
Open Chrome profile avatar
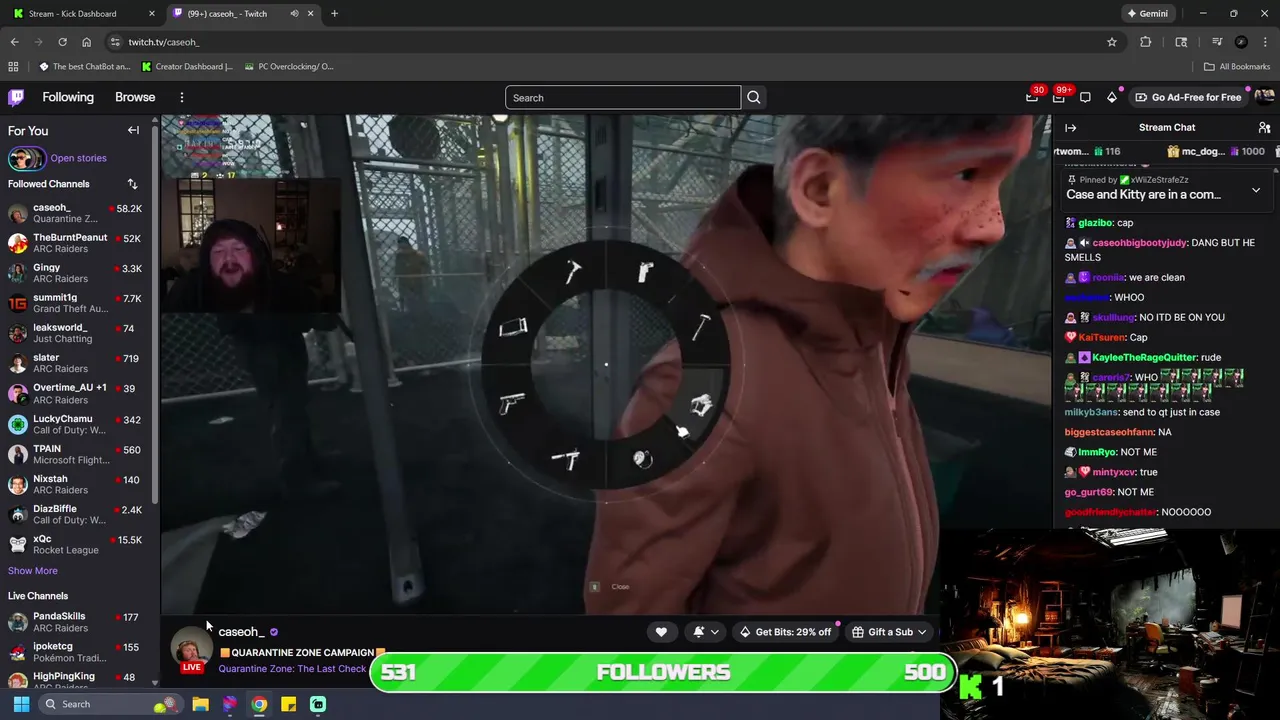click(x=1241, y=42)
